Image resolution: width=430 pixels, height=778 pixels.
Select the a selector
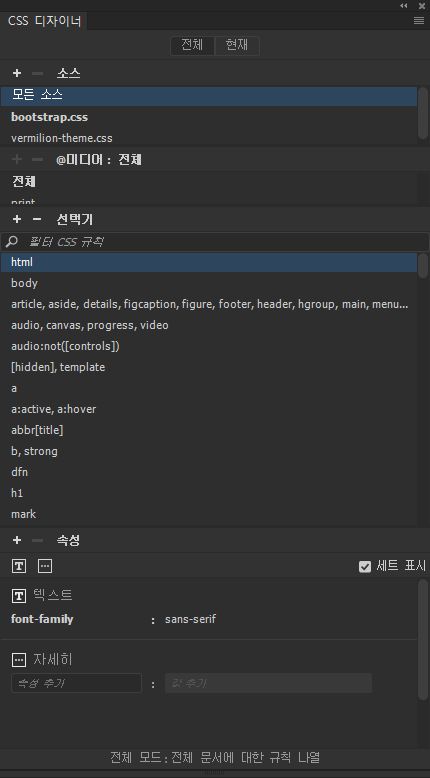[209, 388]
